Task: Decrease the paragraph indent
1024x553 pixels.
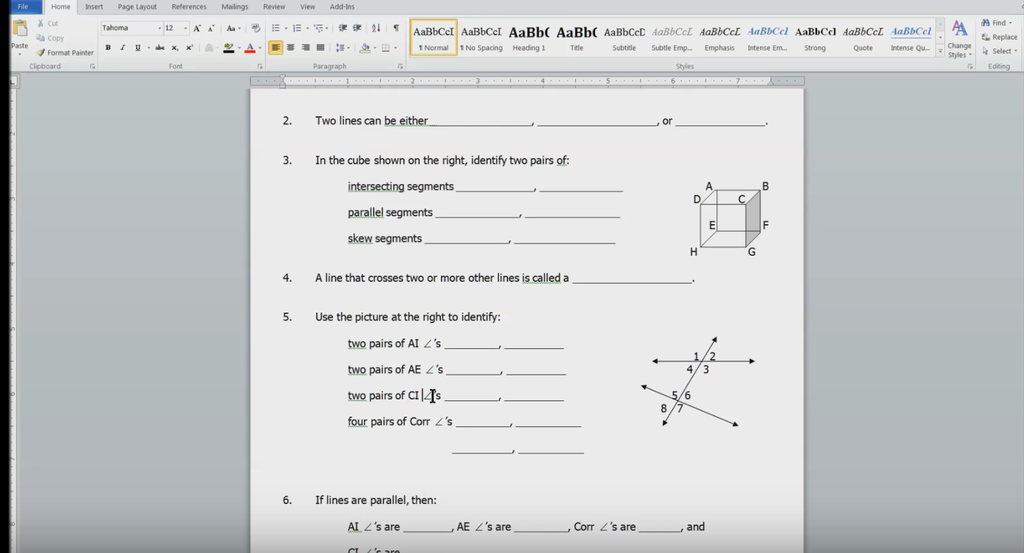Action: (342, 28)
